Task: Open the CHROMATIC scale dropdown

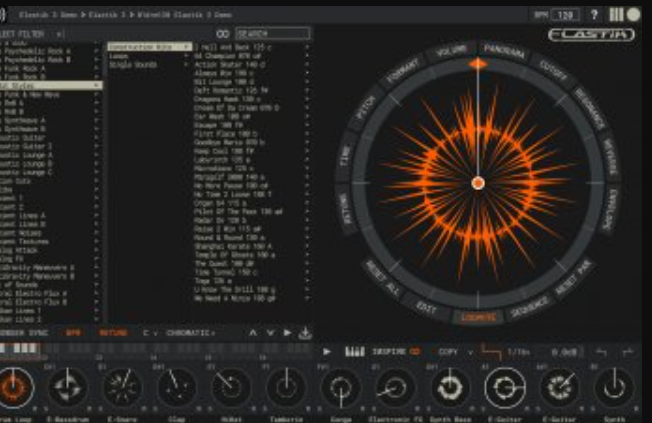Action: 190,333
